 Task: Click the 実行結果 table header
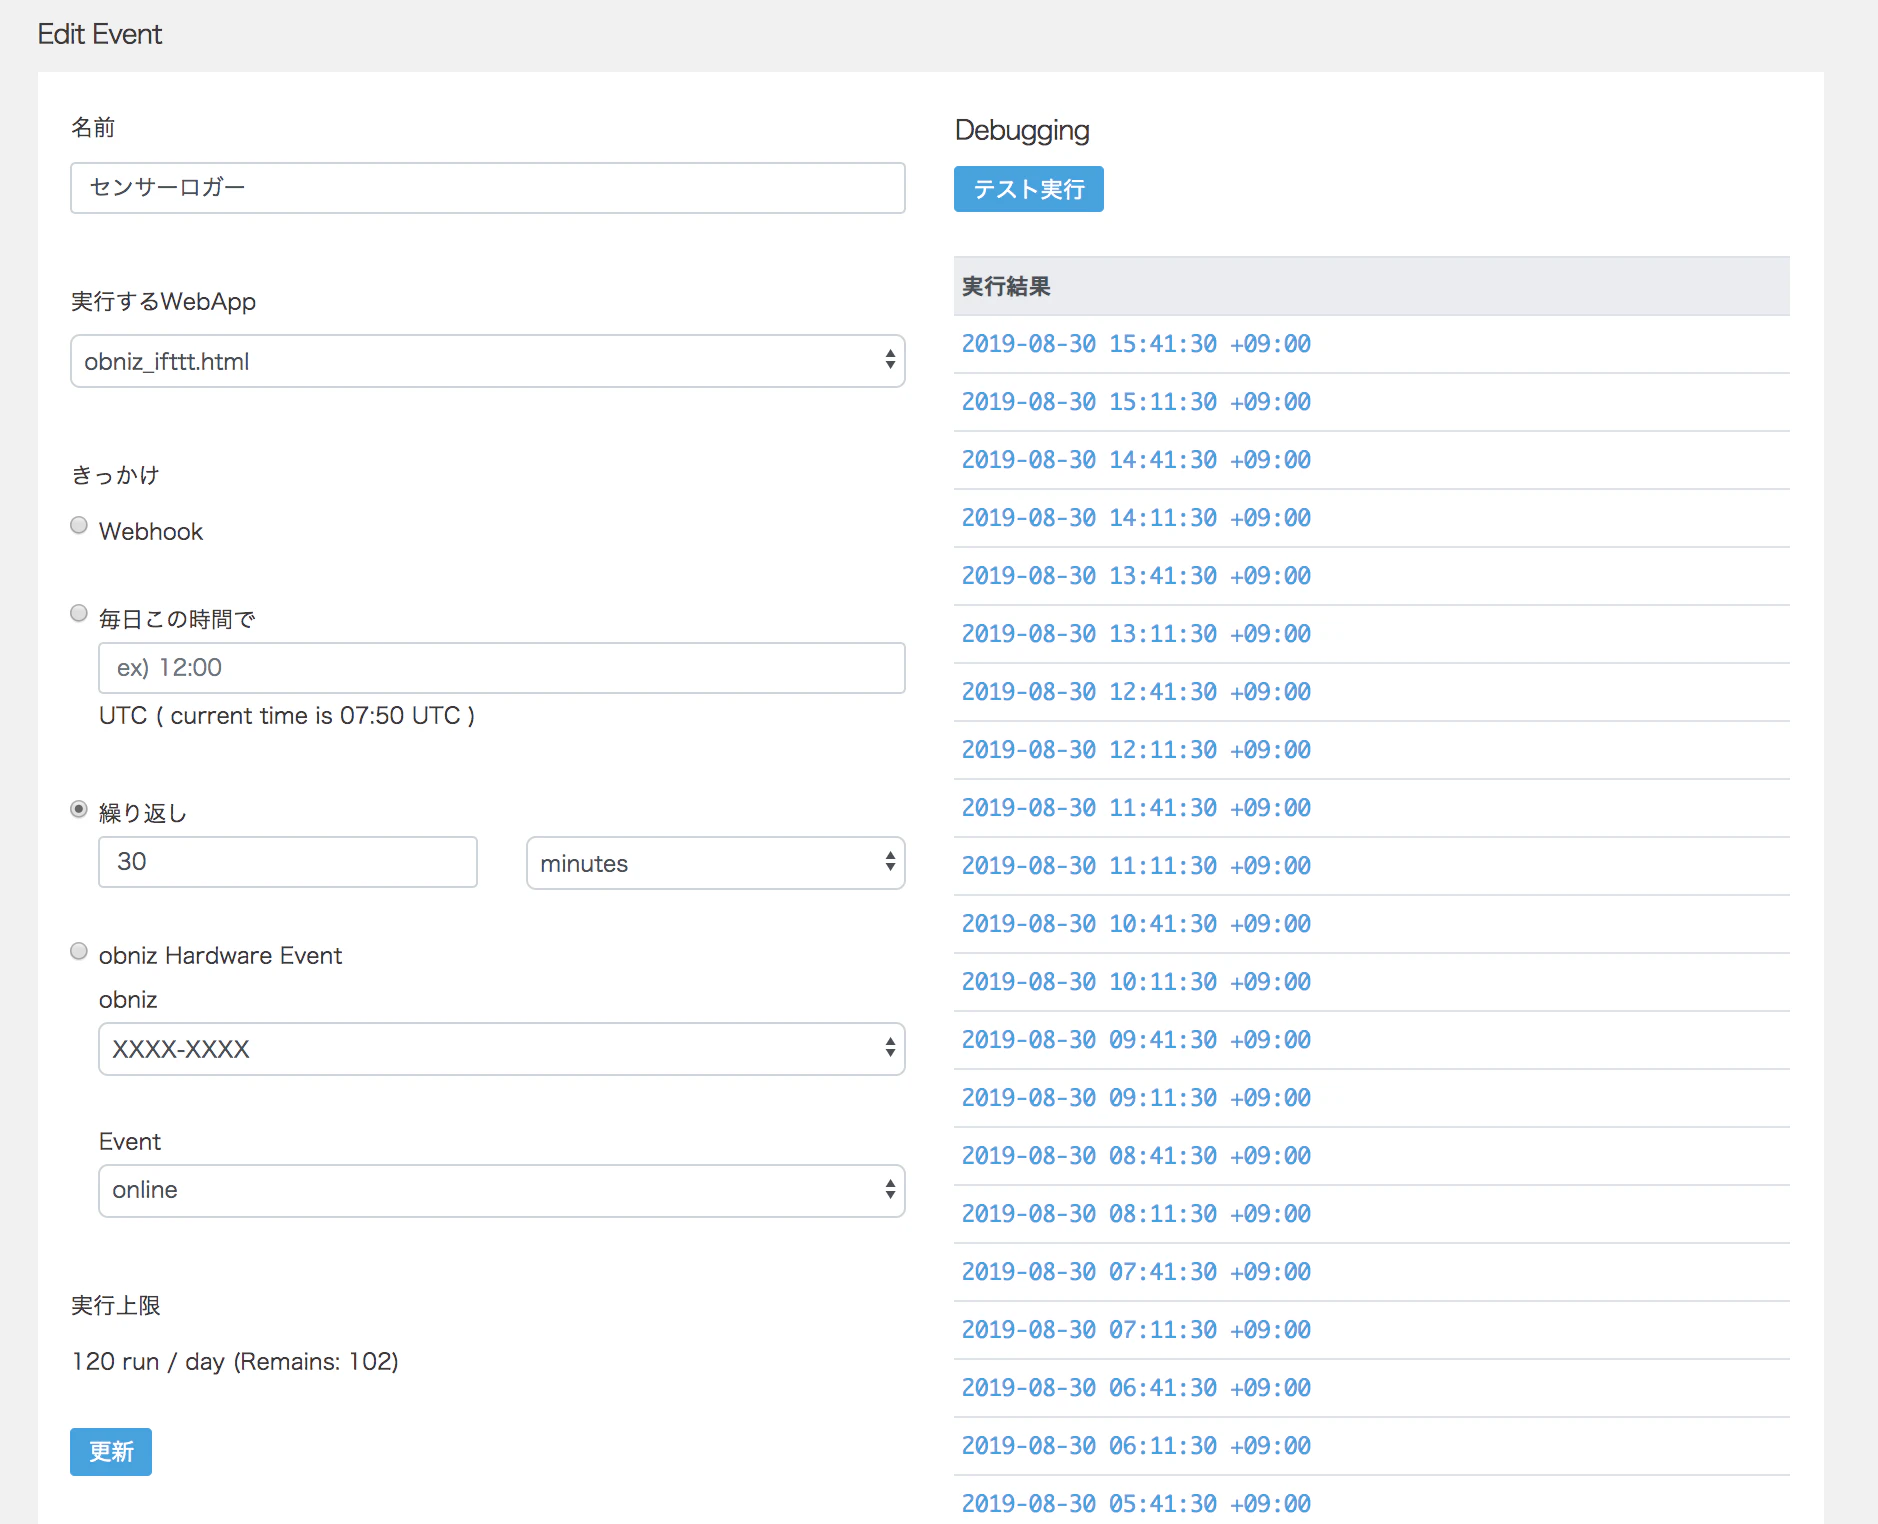coord(1372,287)
